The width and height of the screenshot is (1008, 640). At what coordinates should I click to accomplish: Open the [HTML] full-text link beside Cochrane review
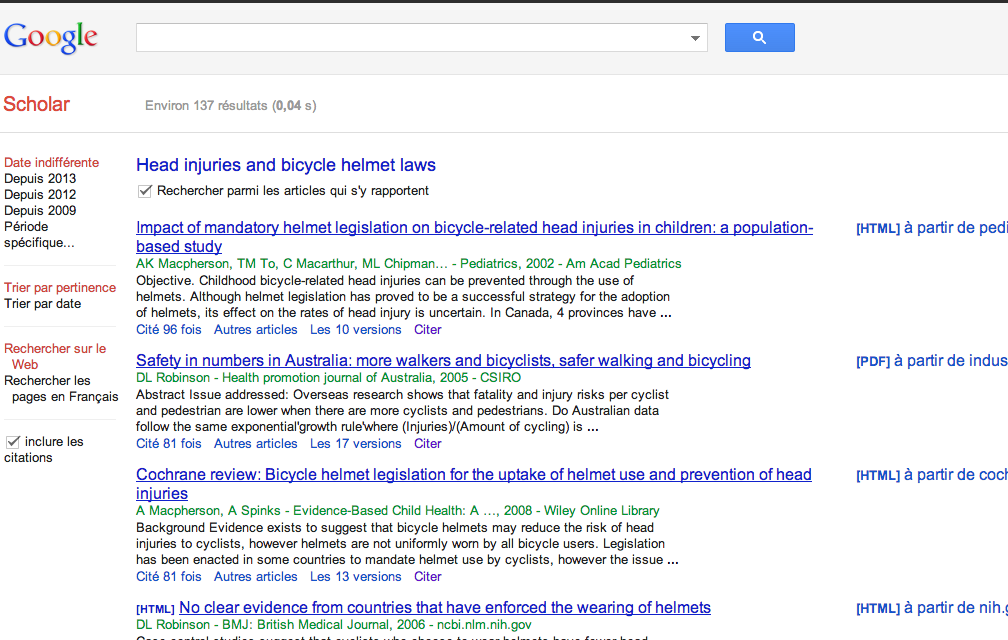click(932, 475)
